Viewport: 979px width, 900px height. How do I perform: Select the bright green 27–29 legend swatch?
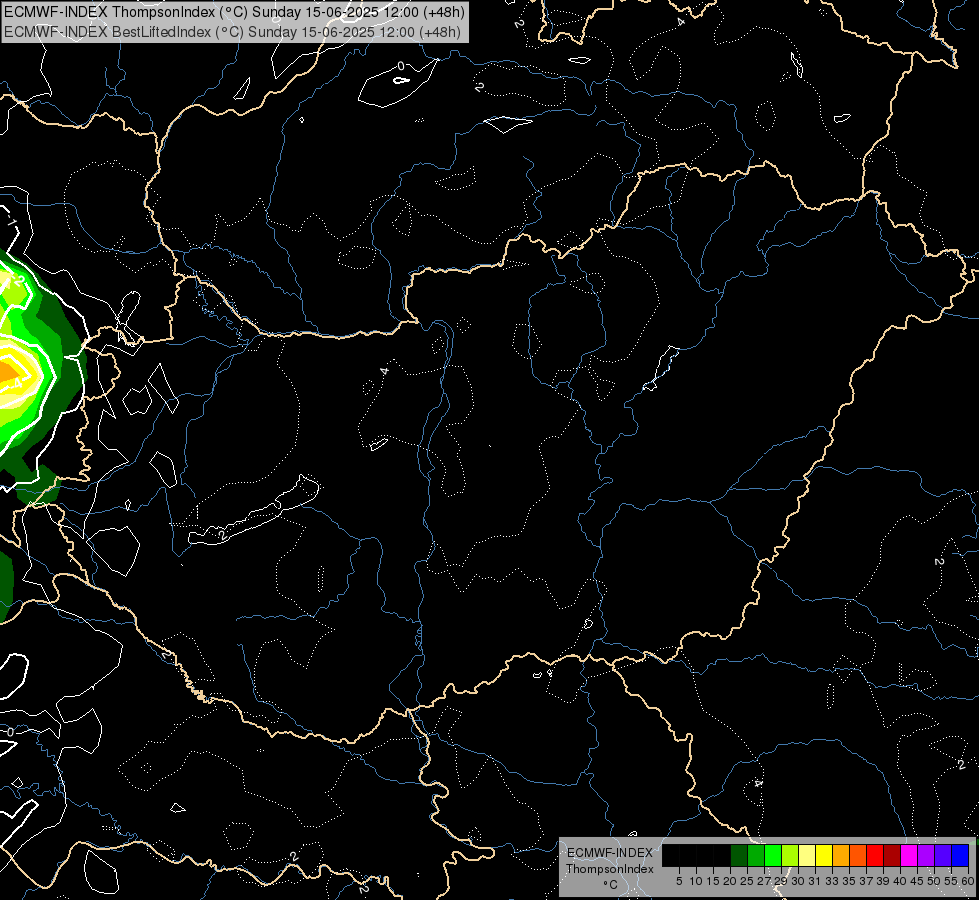coord(772,856)
